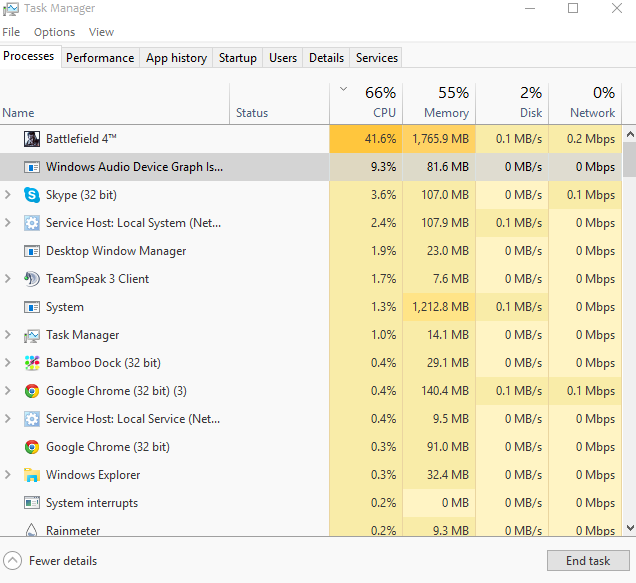Image resolution: width=636 pixels, height=583 pixels.
Task: Expand the Bamboo Dock (32 bit) group
Action: click(7, 363)
